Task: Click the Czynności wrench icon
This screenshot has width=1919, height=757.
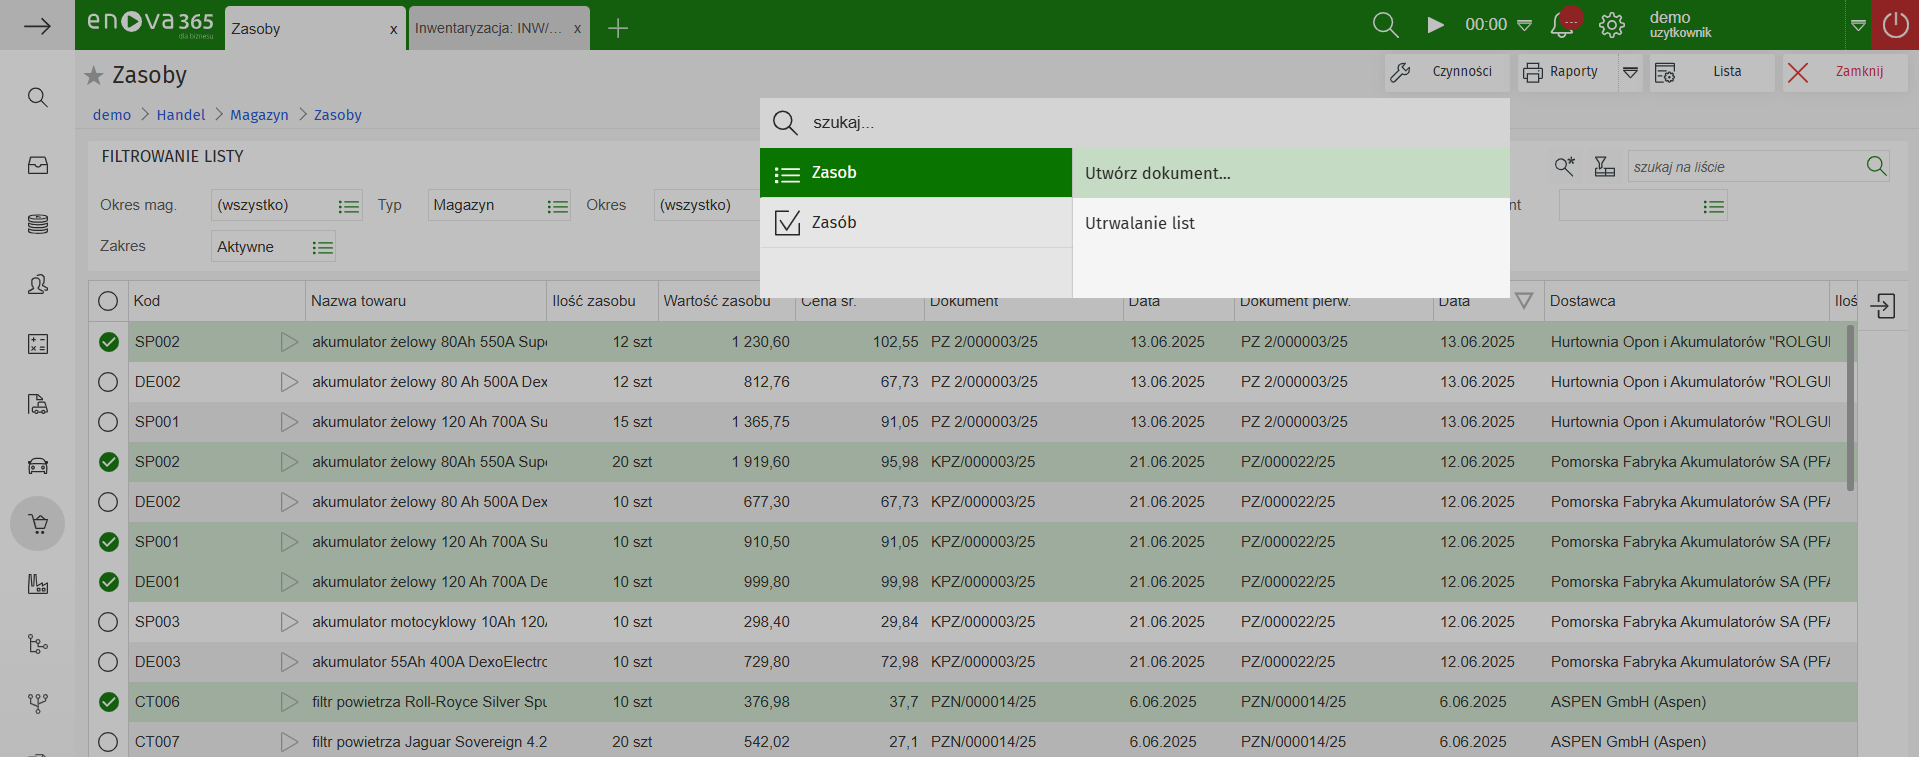Action: (1400, 72)
